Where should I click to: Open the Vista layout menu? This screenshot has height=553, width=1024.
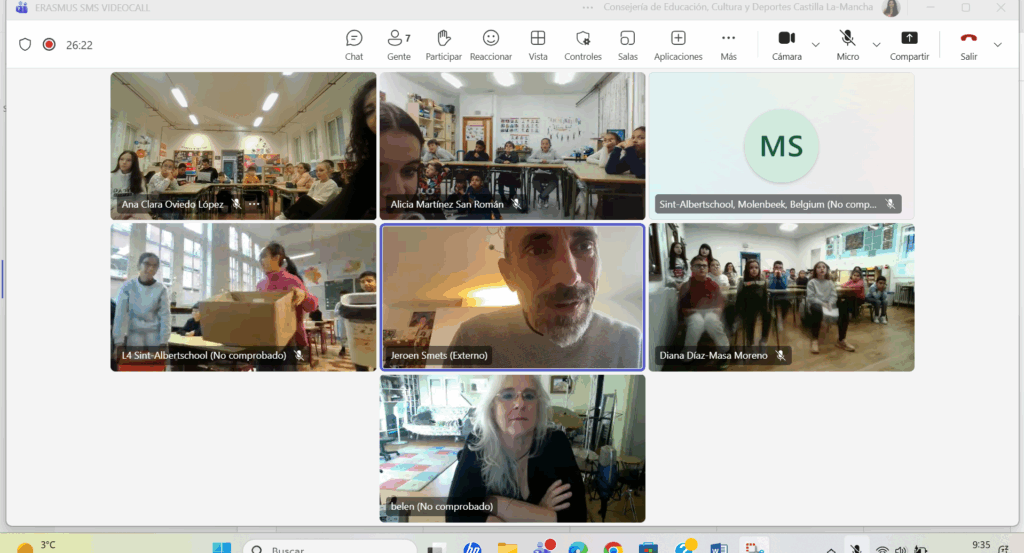[x=538, y=44]
